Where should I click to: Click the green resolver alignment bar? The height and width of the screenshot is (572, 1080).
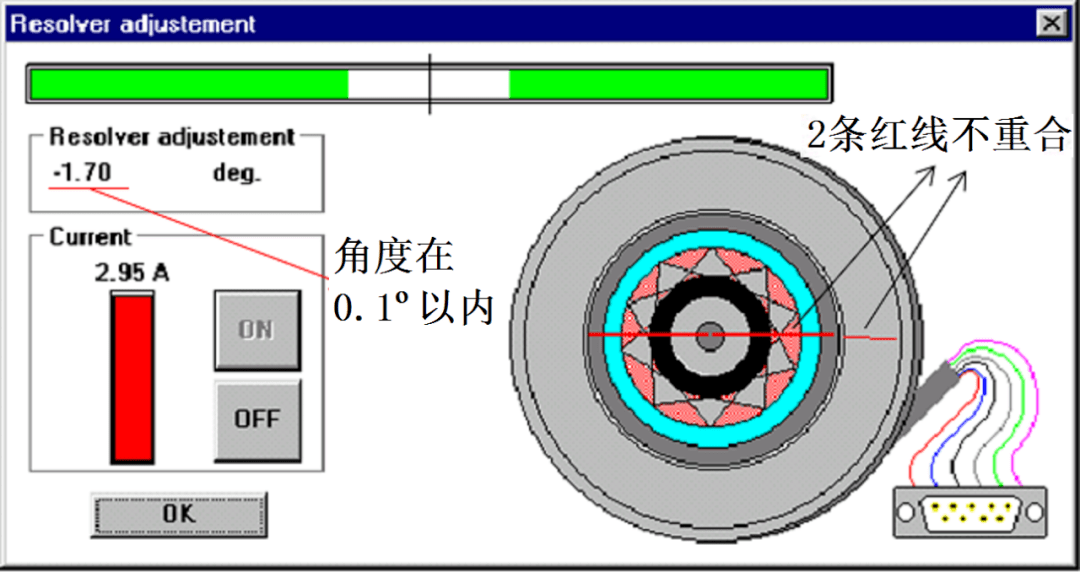coord(429,84)
